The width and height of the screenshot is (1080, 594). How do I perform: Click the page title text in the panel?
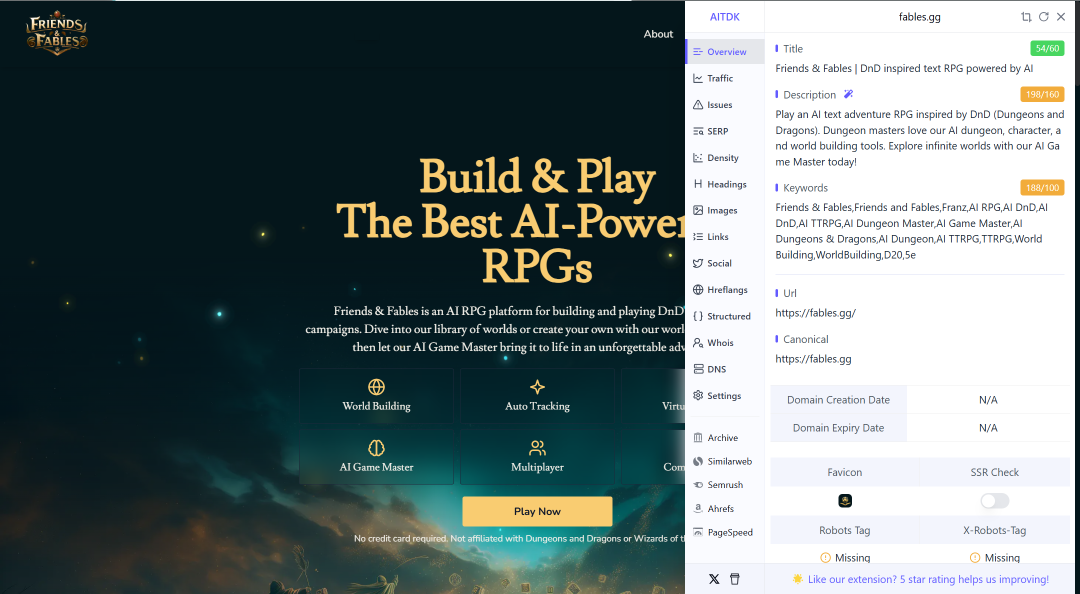(904, 68)
